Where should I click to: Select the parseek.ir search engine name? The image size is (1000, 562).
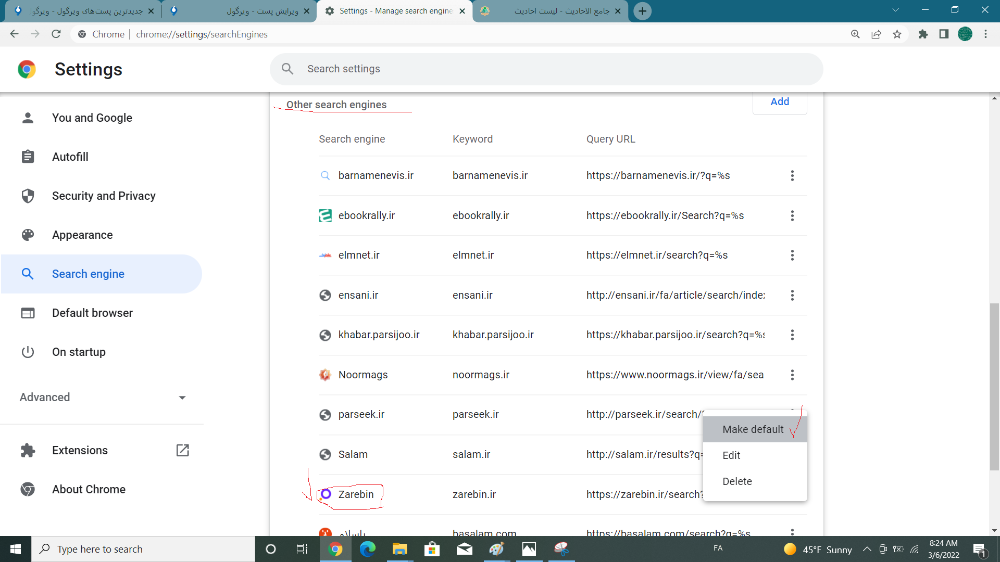[x=362, y=415]
